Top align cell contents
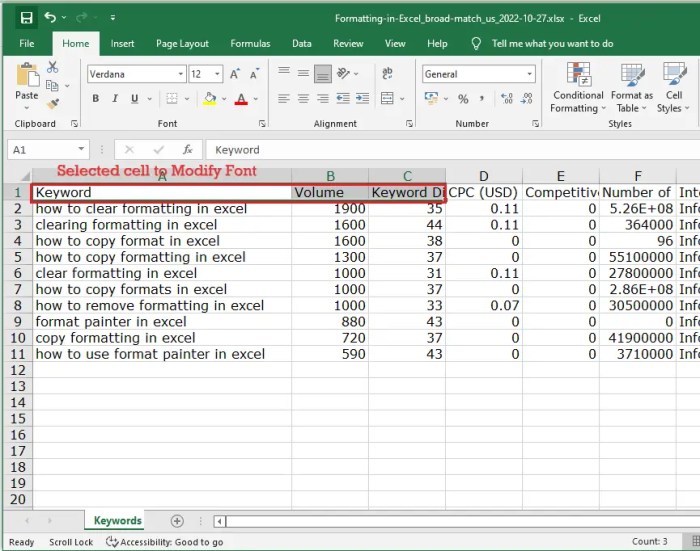Image resolution: width=700 pixels, height=551 pixels. [284, 72]
